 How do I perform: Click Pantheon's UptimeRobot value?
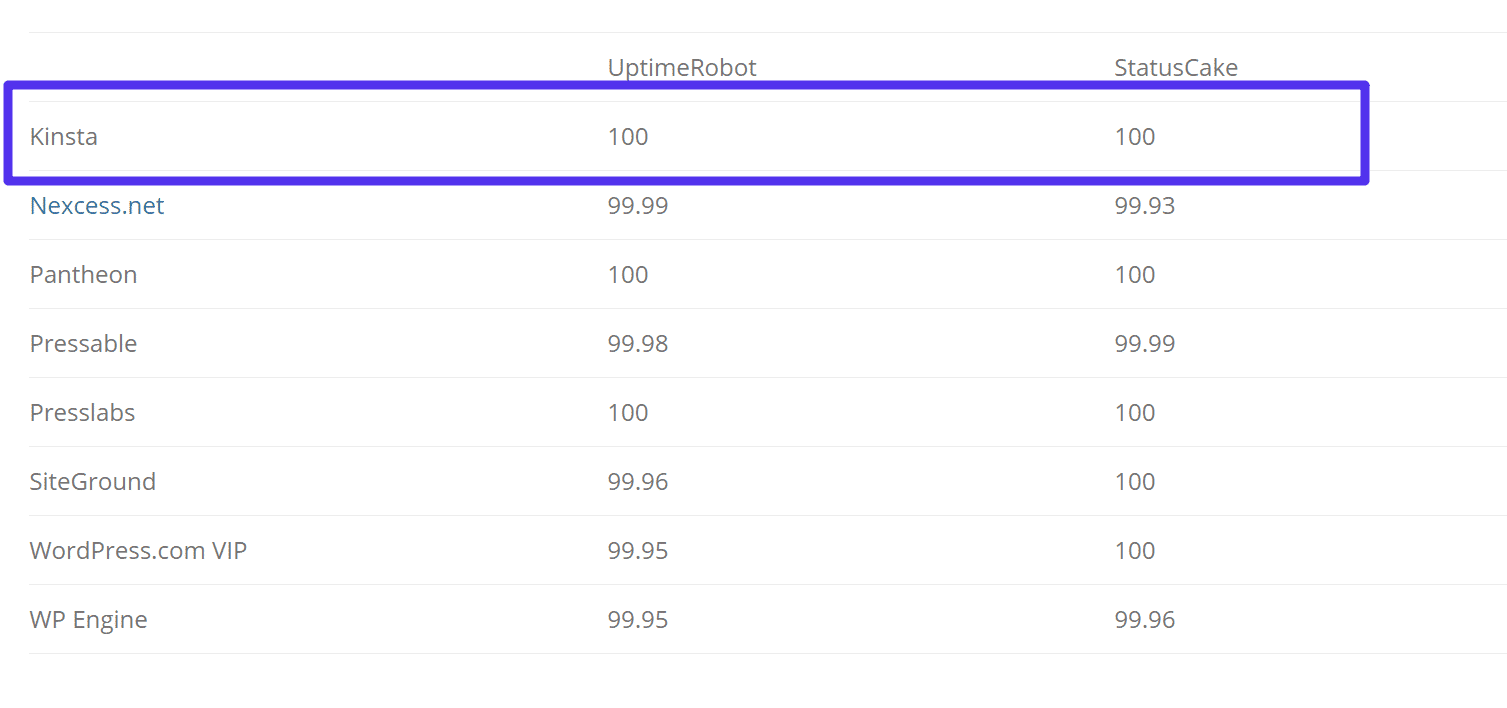click(x=628, y=275)
